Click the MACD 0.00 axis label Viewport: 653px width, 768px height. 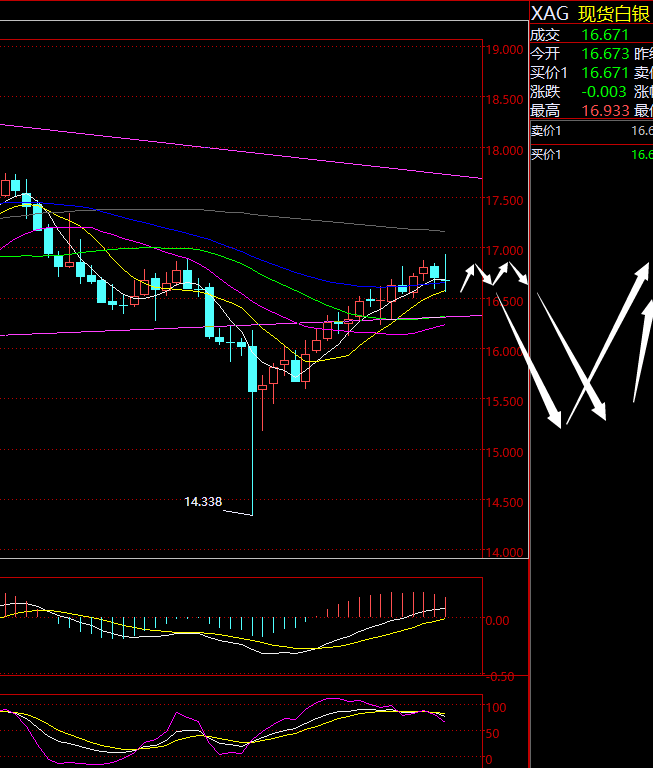[497, 621]
